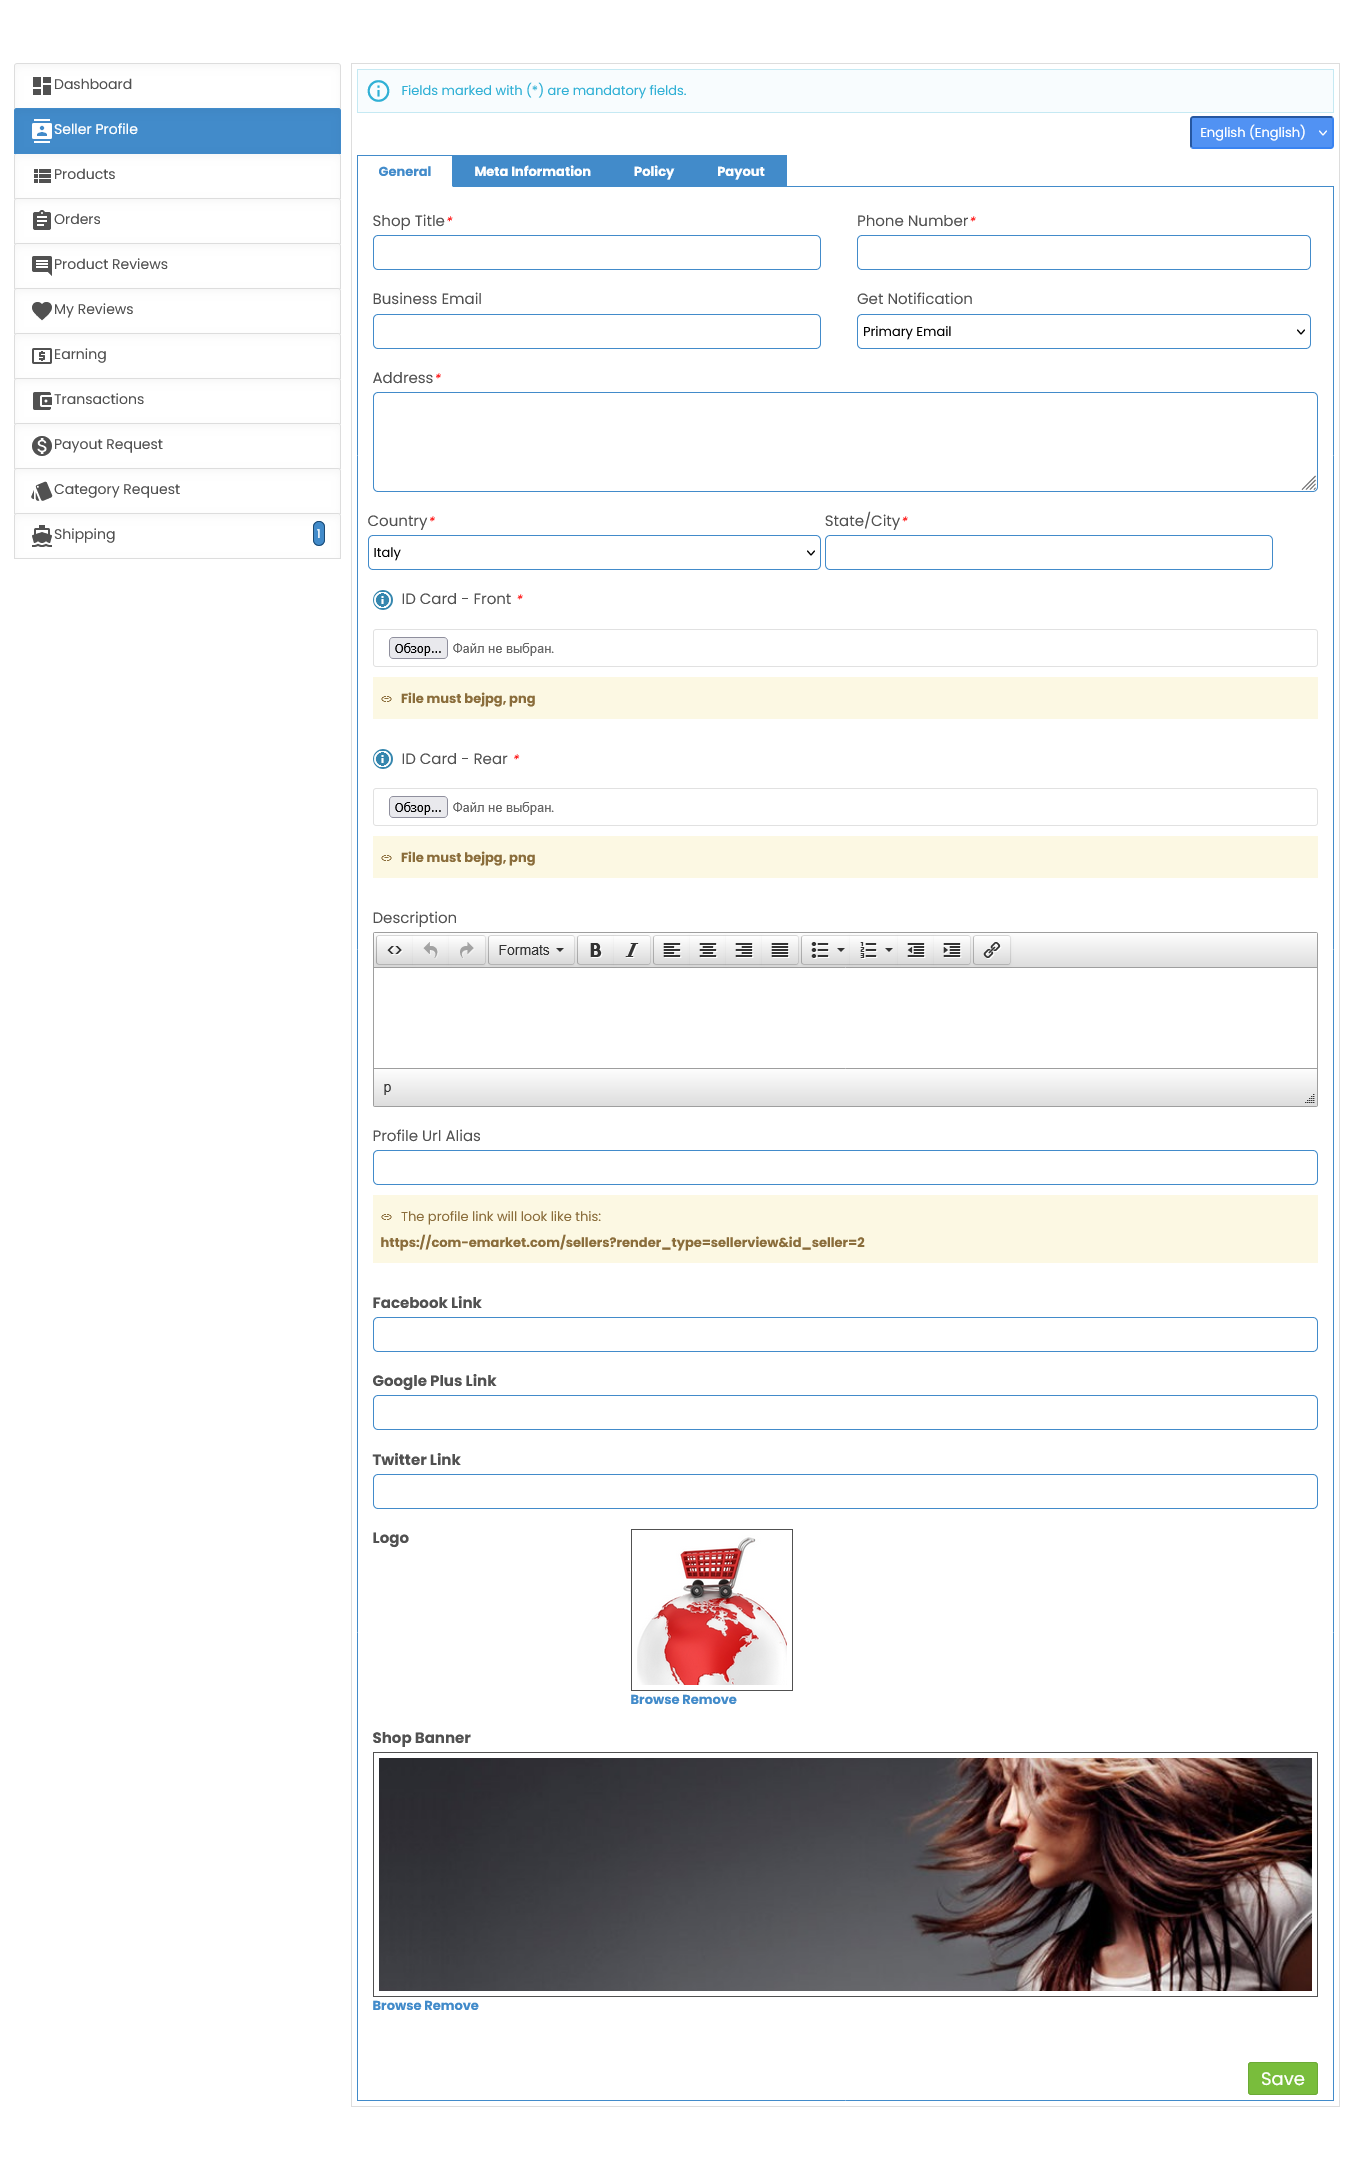
Task: Switch to the Meta Information tab
Action: click(532, 172)
